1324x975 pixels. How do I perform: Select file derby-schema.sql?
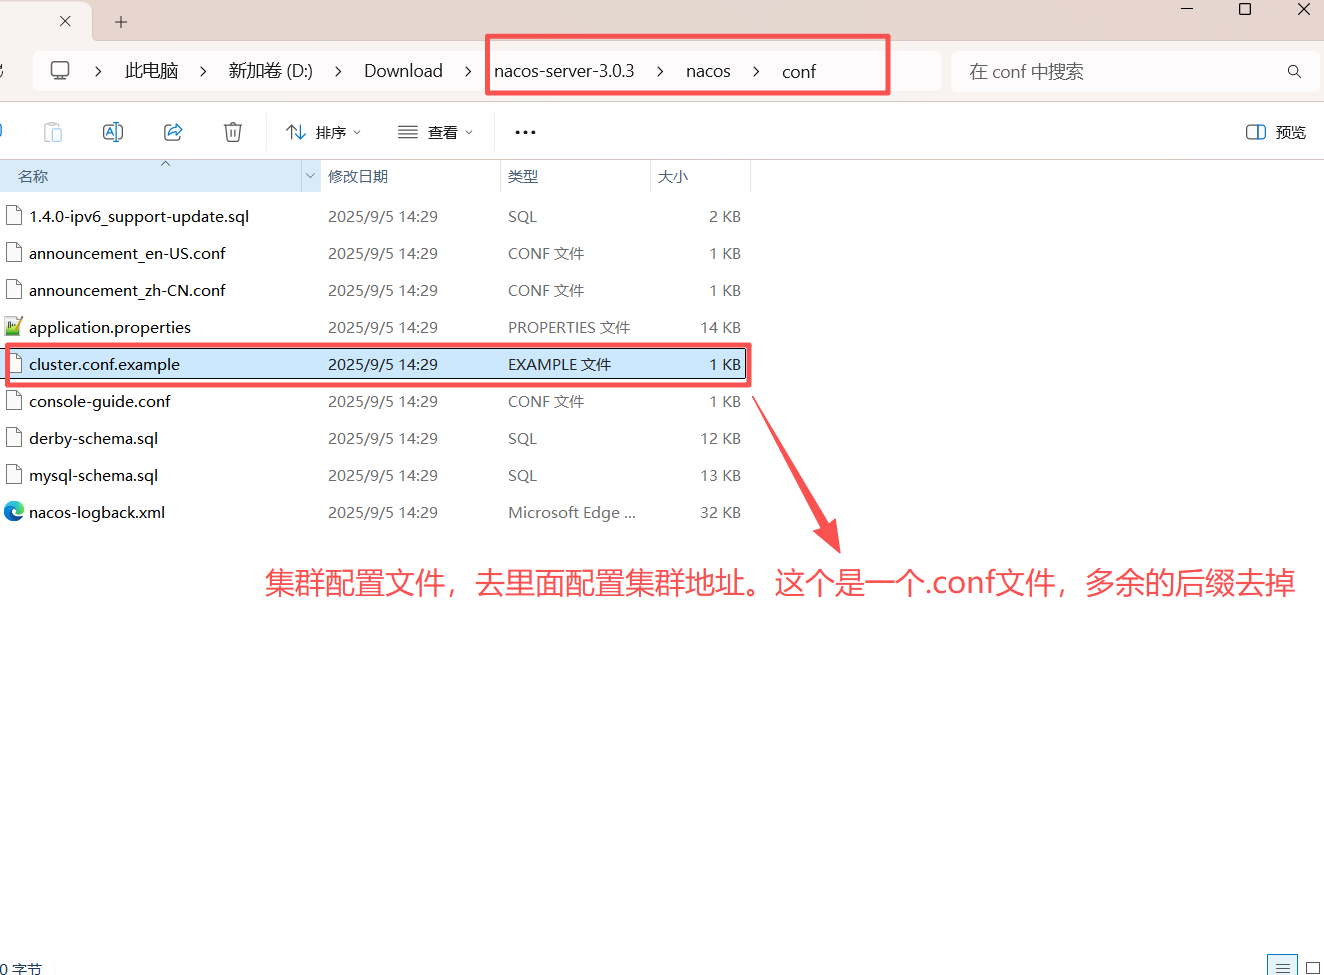93,438
